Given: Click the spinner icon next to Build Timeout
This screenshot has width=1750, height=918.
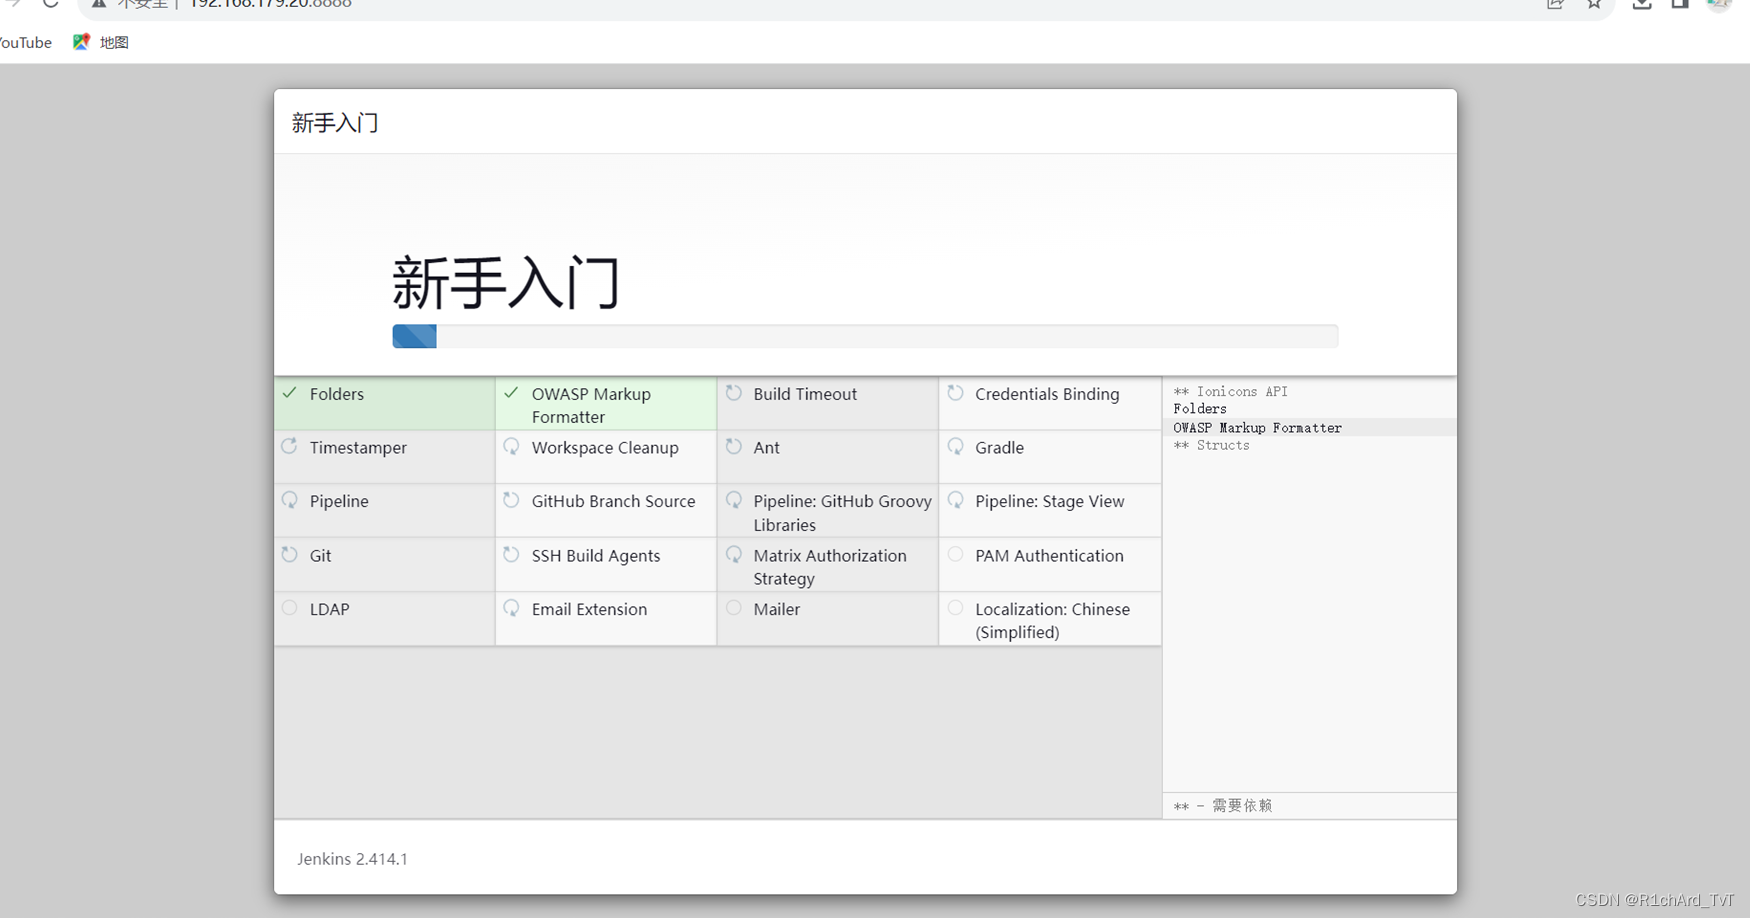Looking at the screenshot, I should pyautogui.click(x=734, y=393).
